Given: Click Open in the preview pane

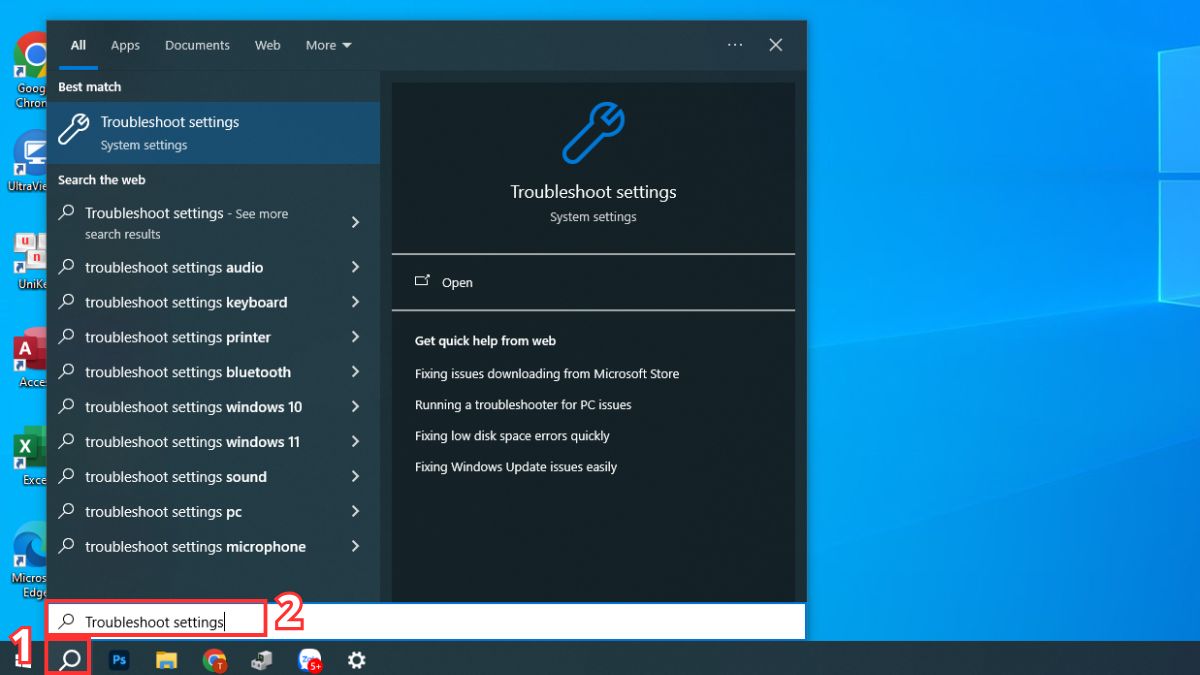Looking at the screenshot, I should 457,283.
